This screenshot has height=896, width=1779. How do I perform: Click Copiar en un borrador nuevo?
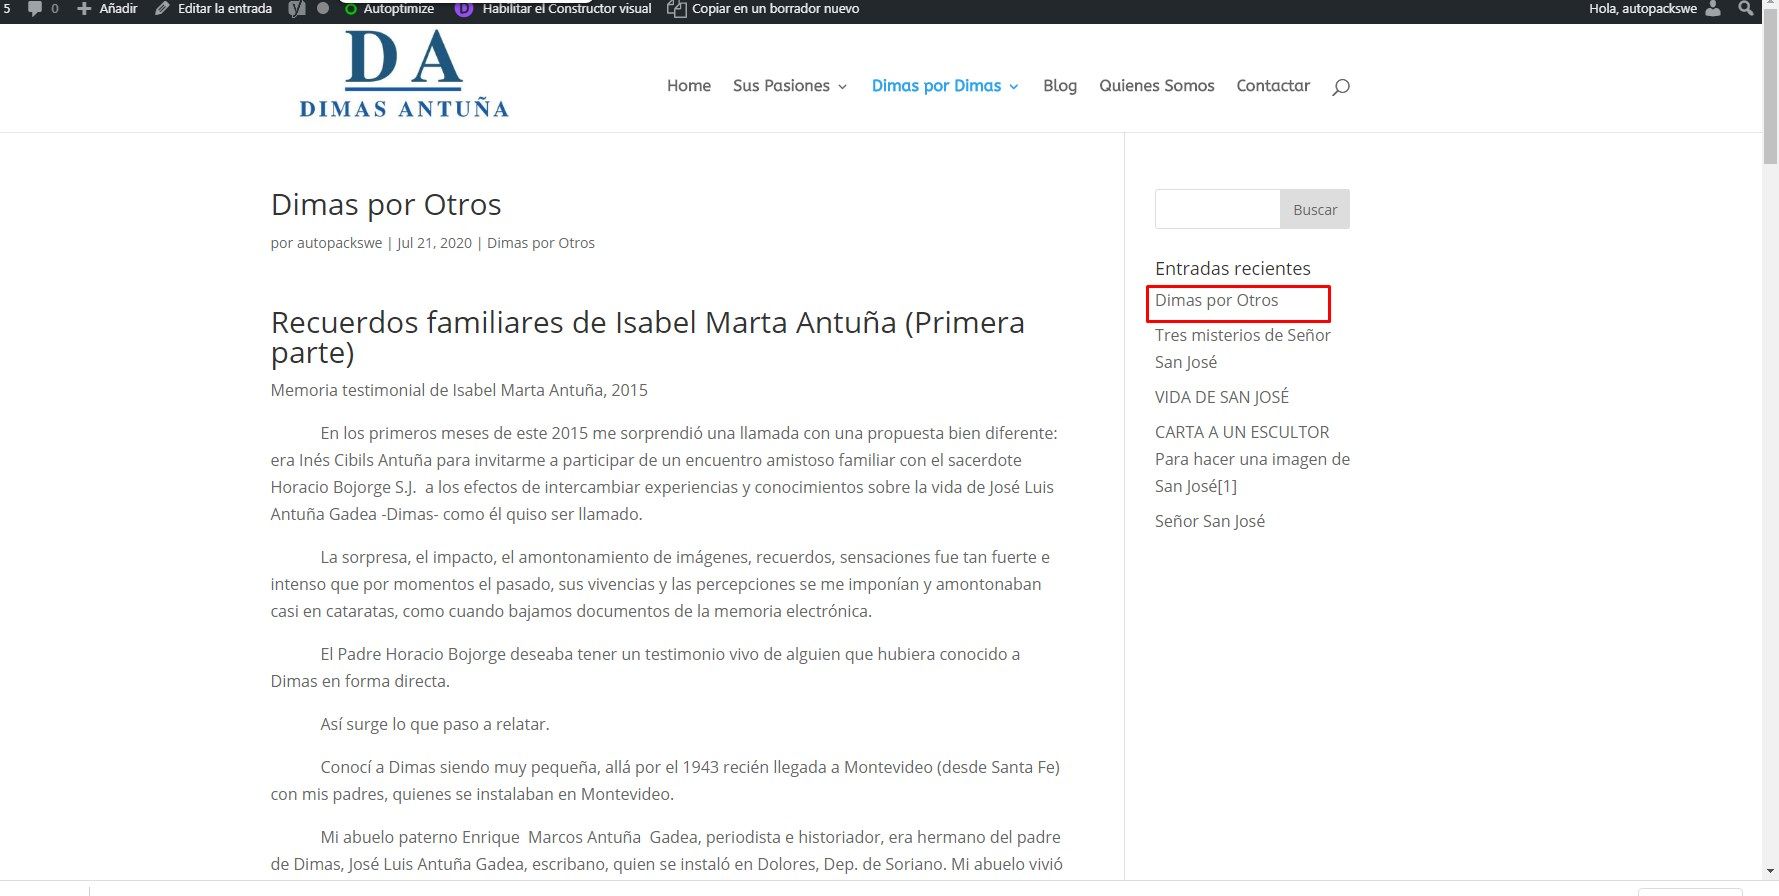(x=764, y=8)
